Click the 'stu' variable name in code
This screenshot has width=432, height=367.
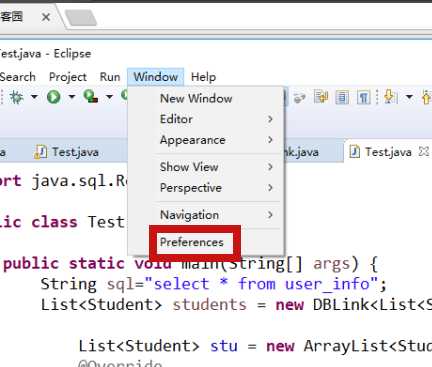224,346
